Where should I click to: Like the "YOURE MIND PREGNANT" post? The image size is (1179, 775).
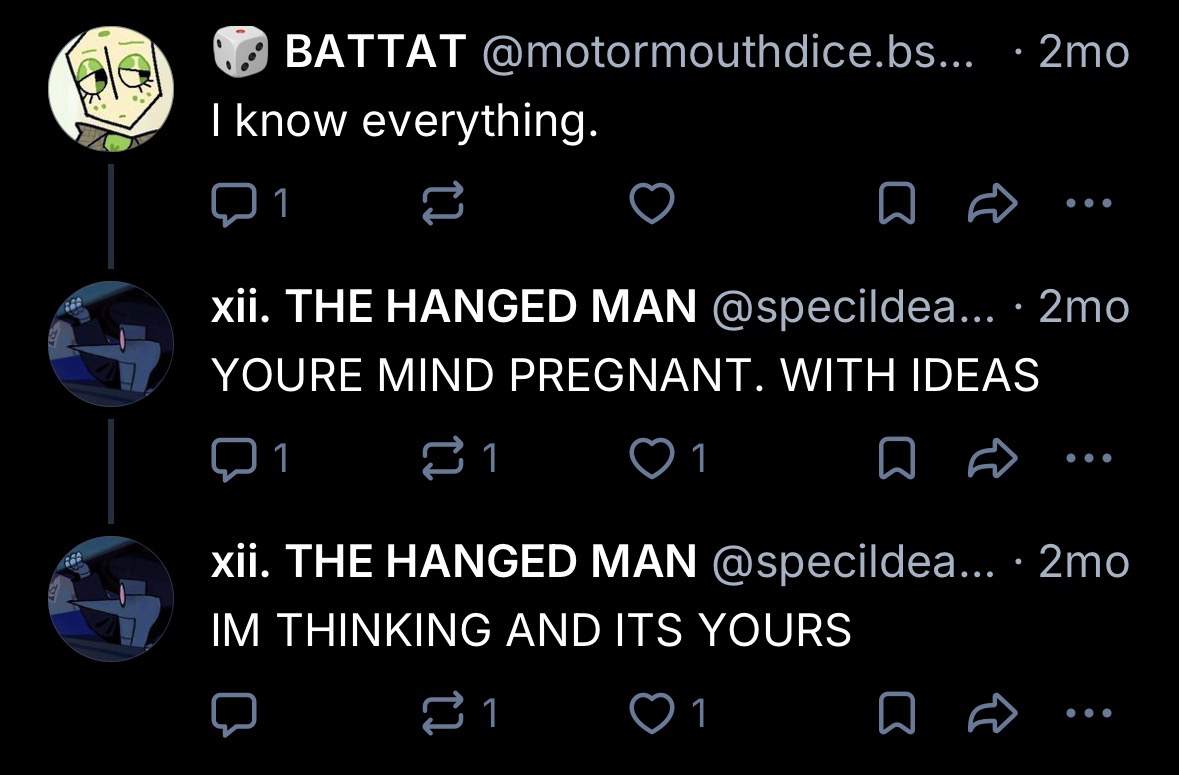(x=652, y=459)
